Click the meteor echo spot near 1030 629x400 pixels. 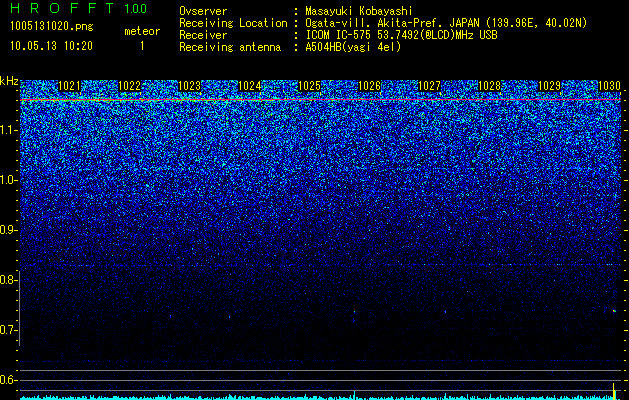pyautogui.click(x=614, y=311)
